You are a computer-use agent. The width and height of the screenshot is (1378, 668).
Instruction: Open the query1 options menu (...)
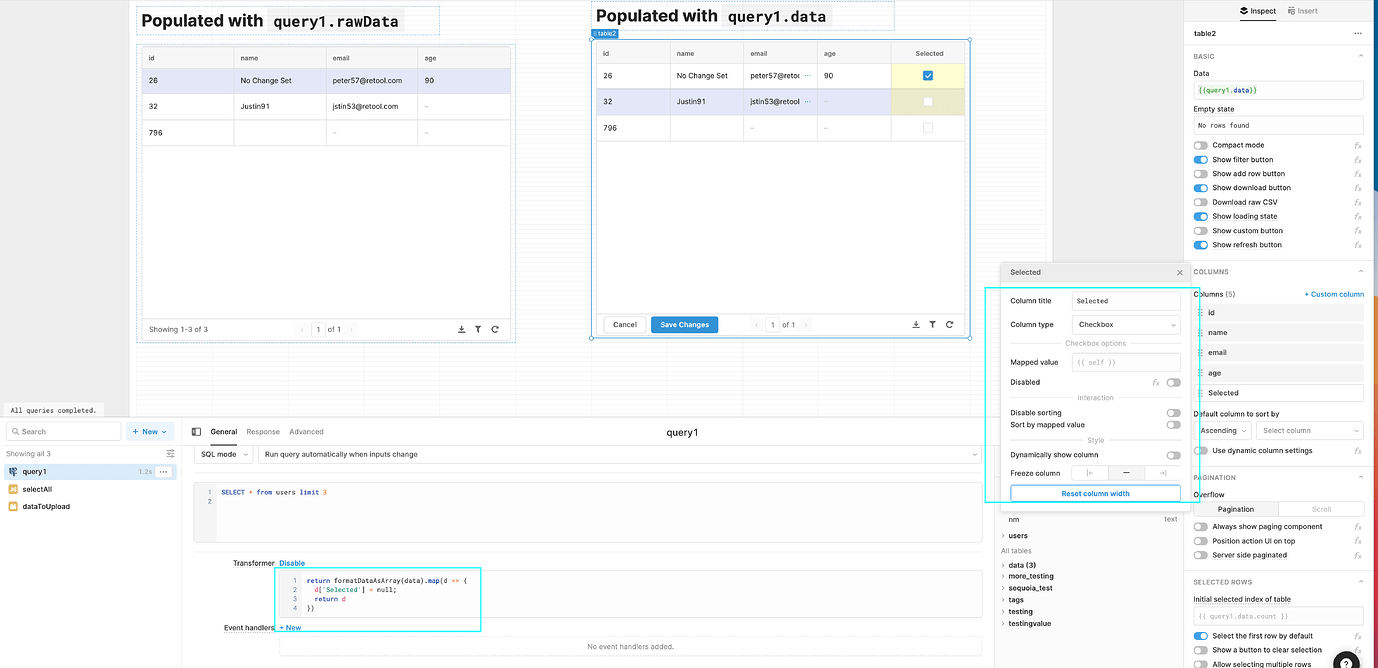pyautogui.click(x=163, y=471)
